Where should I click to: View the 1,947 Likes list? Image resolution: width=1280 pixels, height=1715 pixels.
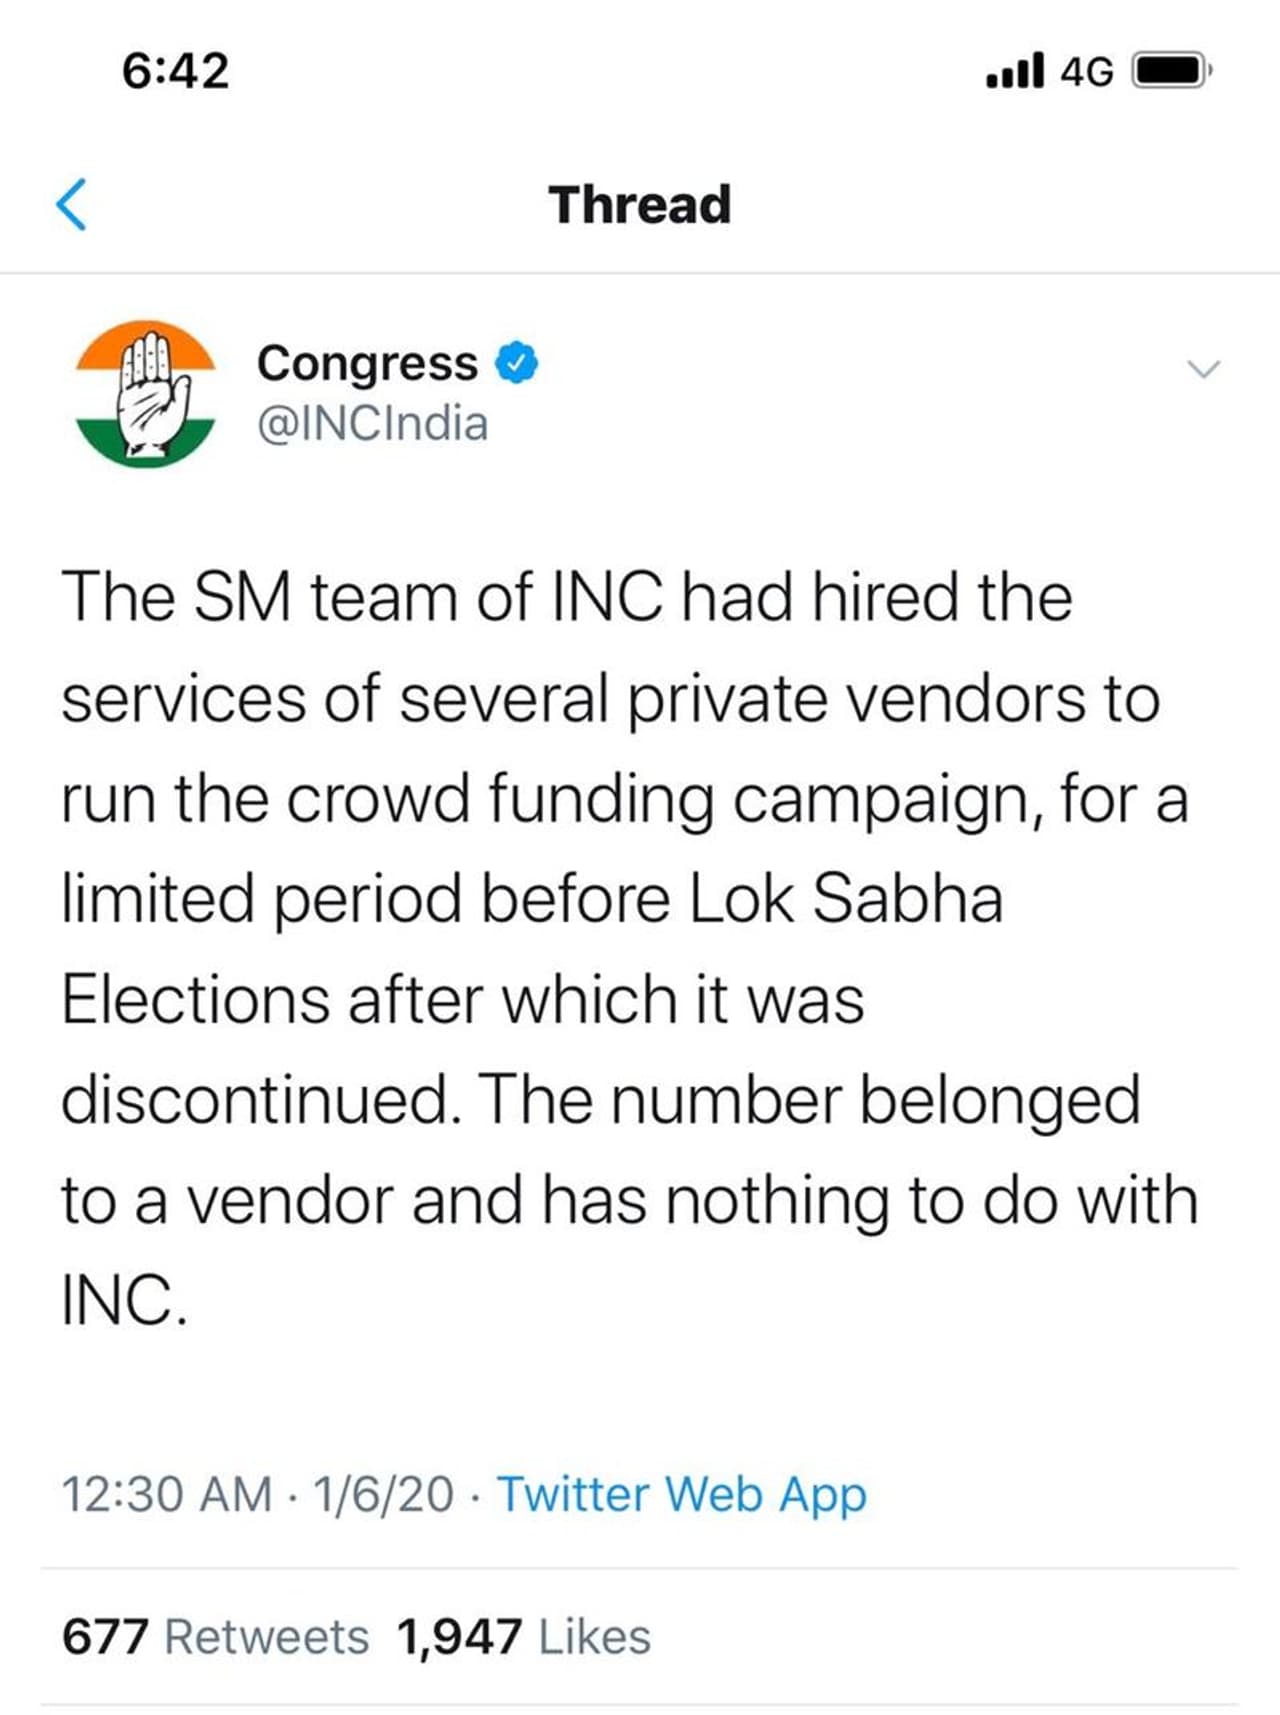pos(523,1637)
